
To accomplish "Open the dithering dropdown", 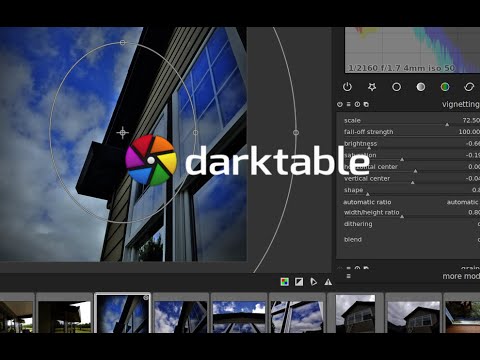I will [x=412, y=224].
